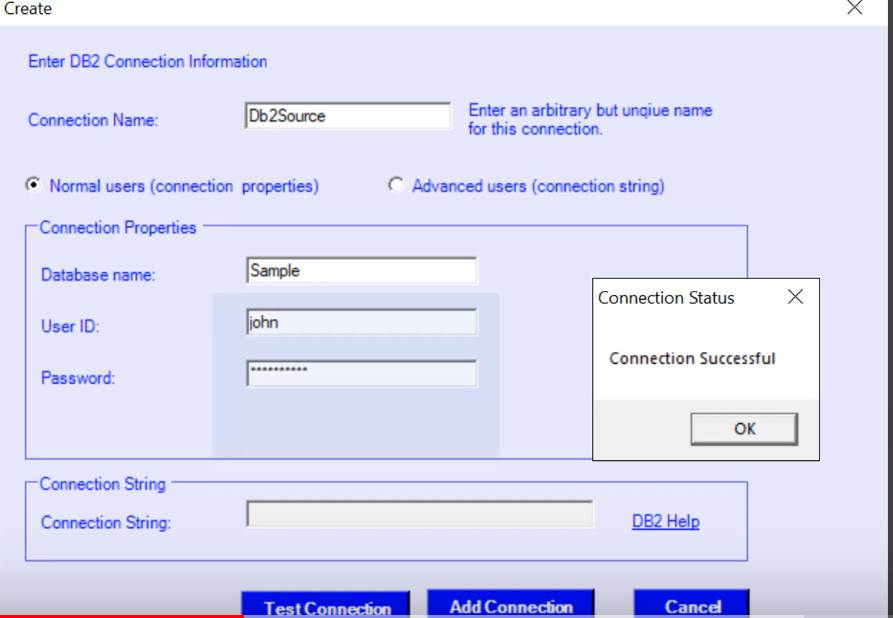The width and height of the screenshot is (893, 618).
Task: Click the Connection Name field containing Db2Source
Action: click(x=347, y=116)
